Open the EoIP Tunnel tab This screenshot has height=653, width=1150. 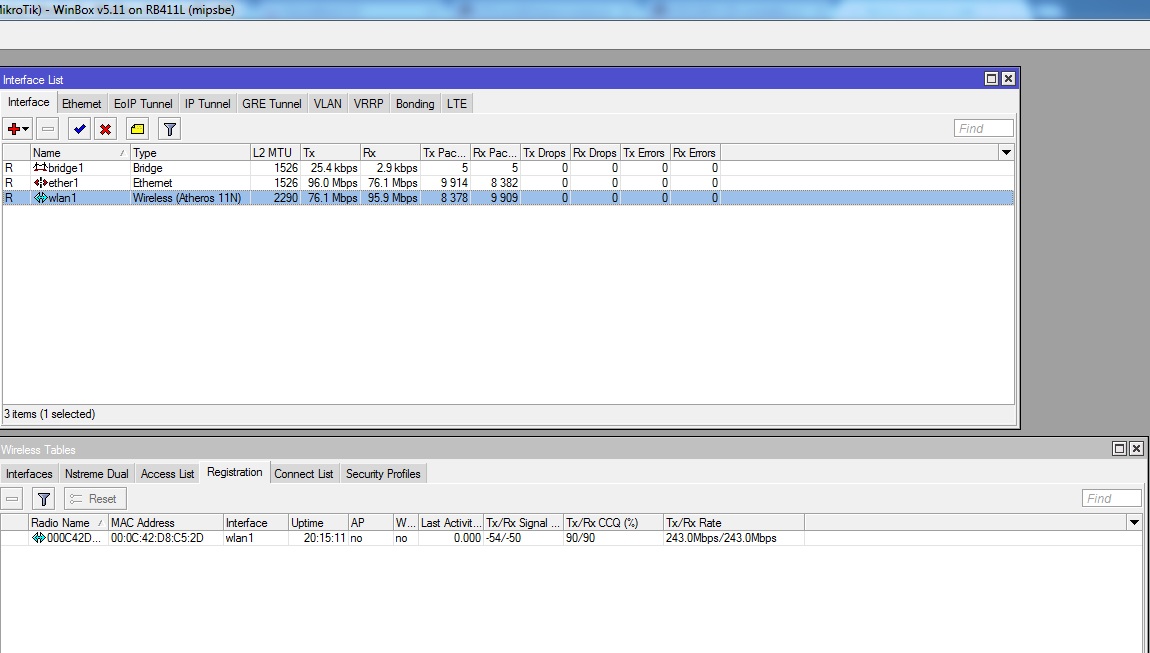pyautogui.click(x=143, y=103)
